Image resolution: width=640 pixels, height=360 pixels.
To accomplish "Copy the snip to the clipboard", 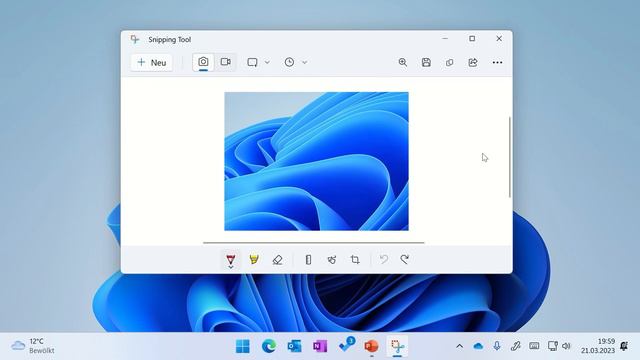I will (x=449, y=62).
